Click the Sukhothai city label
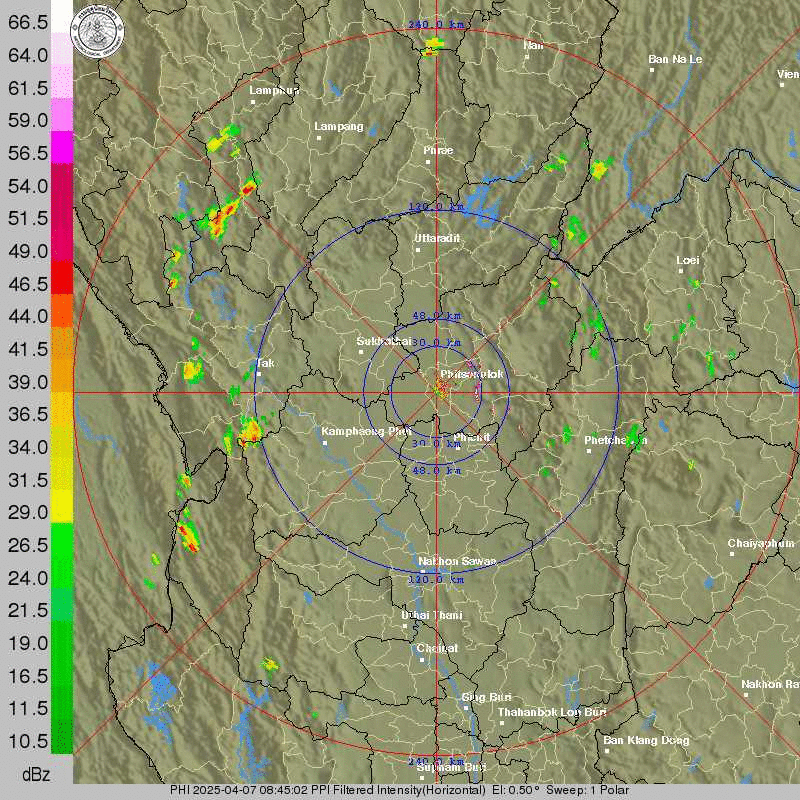This screenshot has height=800, width=800. (384, 341)
